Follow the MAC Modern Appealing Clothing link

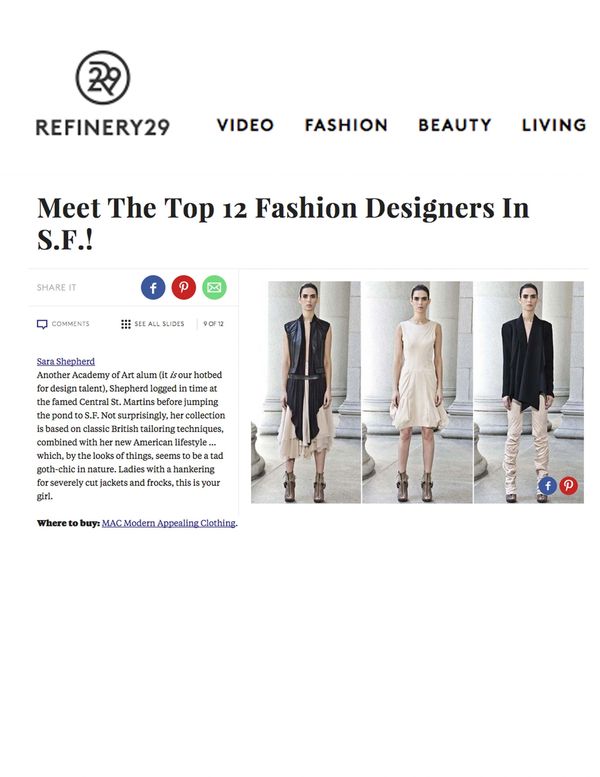pos(168,523)
